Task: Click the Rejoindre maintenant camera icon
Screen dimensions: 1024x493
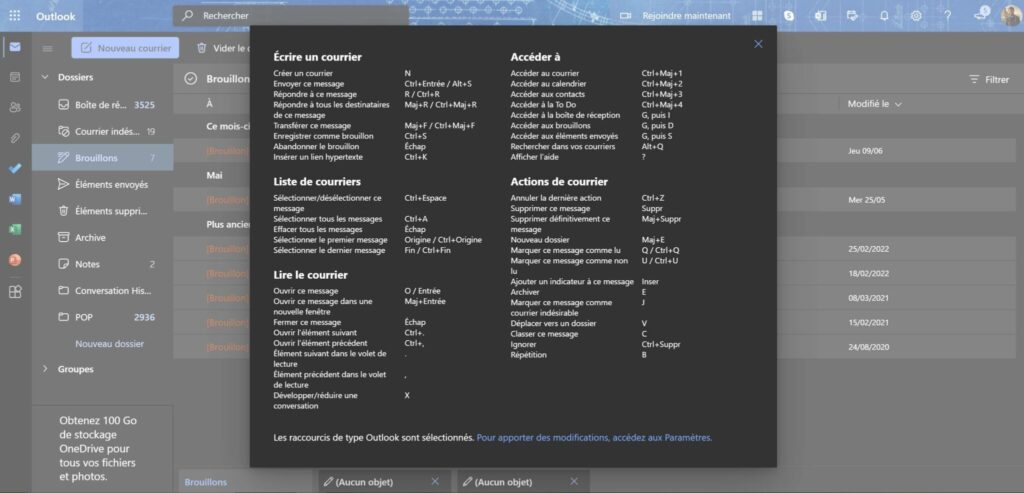Action: tap(625, 16)
